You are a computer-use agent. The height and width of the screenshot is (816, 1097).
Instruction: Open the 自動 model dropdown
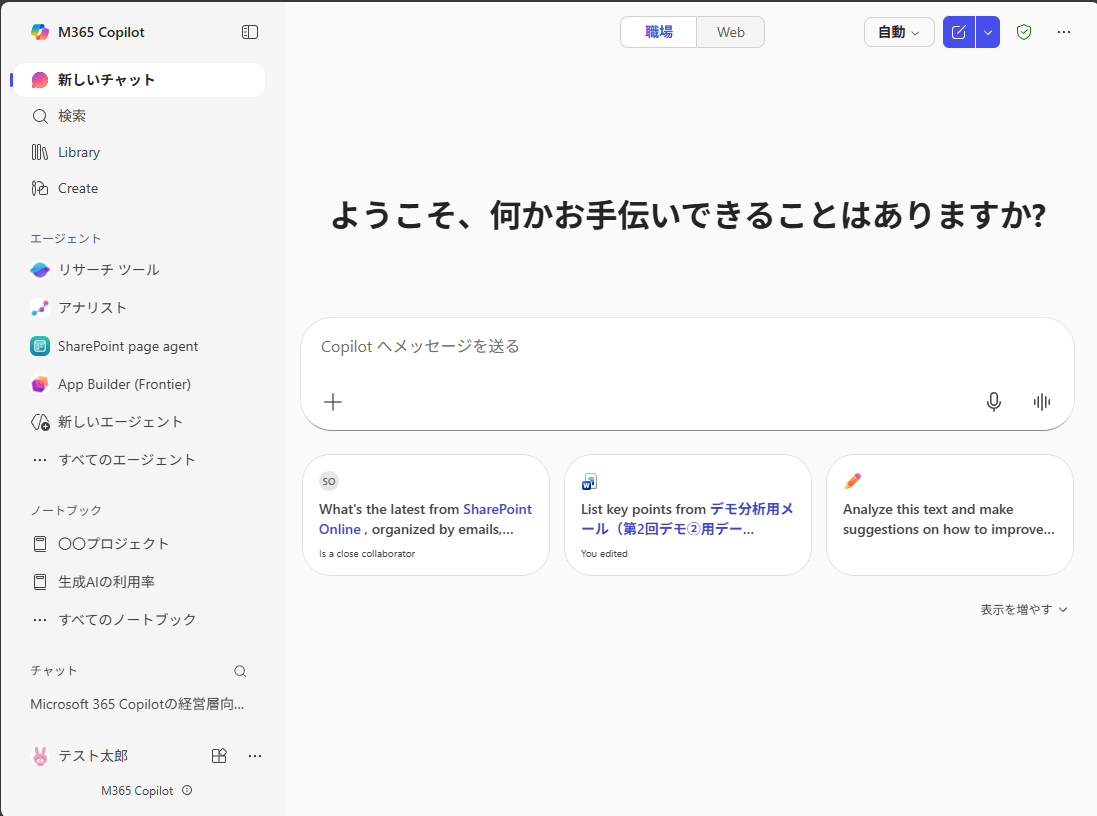click(898, 32)
